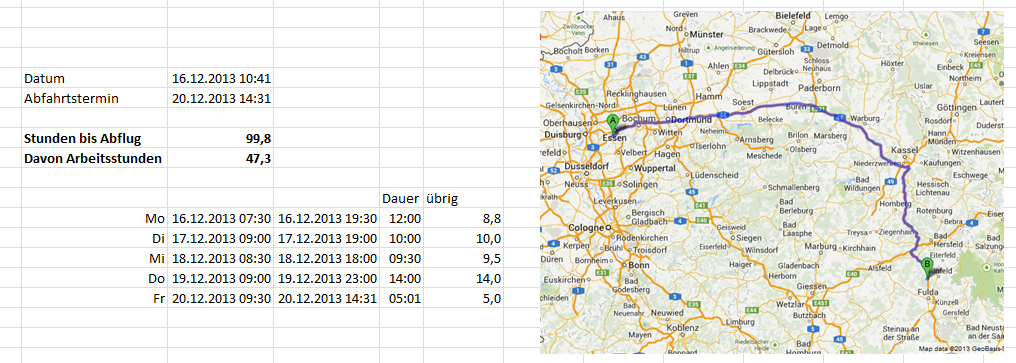This screenshot has width=1016, height=363.
Task: Select duration cell 09:30
Action: (x=401, y=259)
